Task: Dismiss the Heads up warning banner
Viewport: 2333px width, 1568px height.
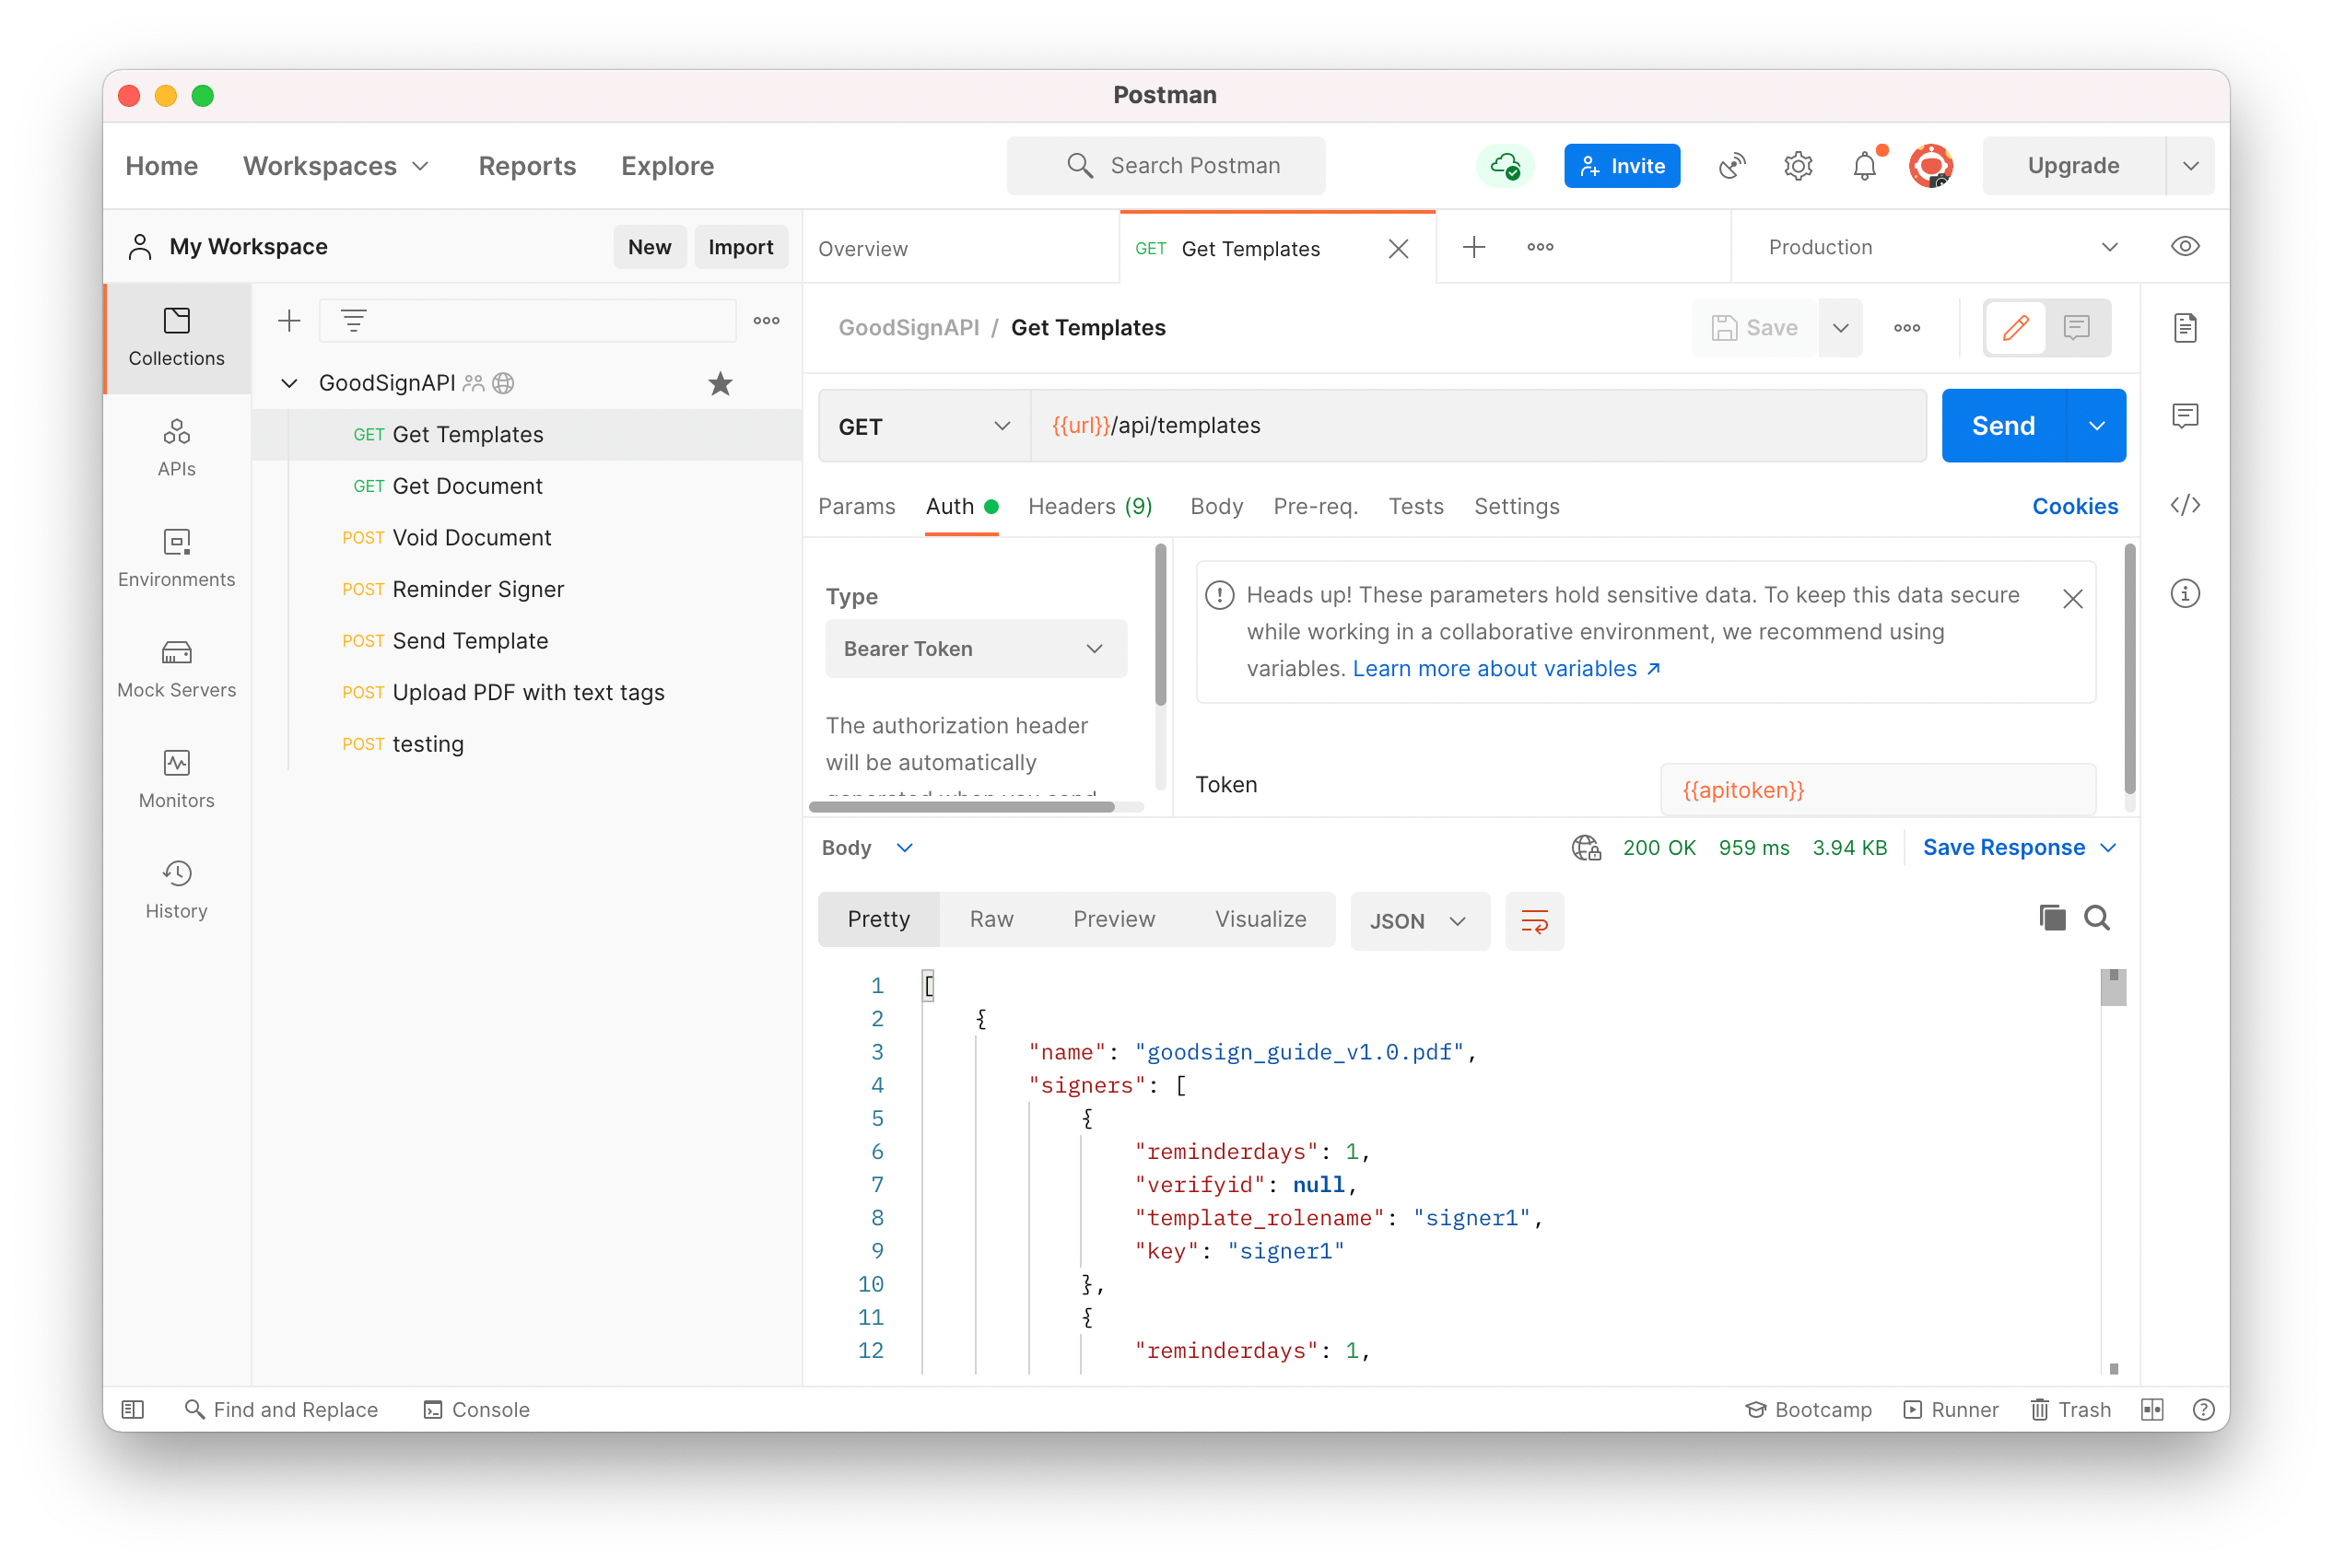Action: coord(2072,598)
